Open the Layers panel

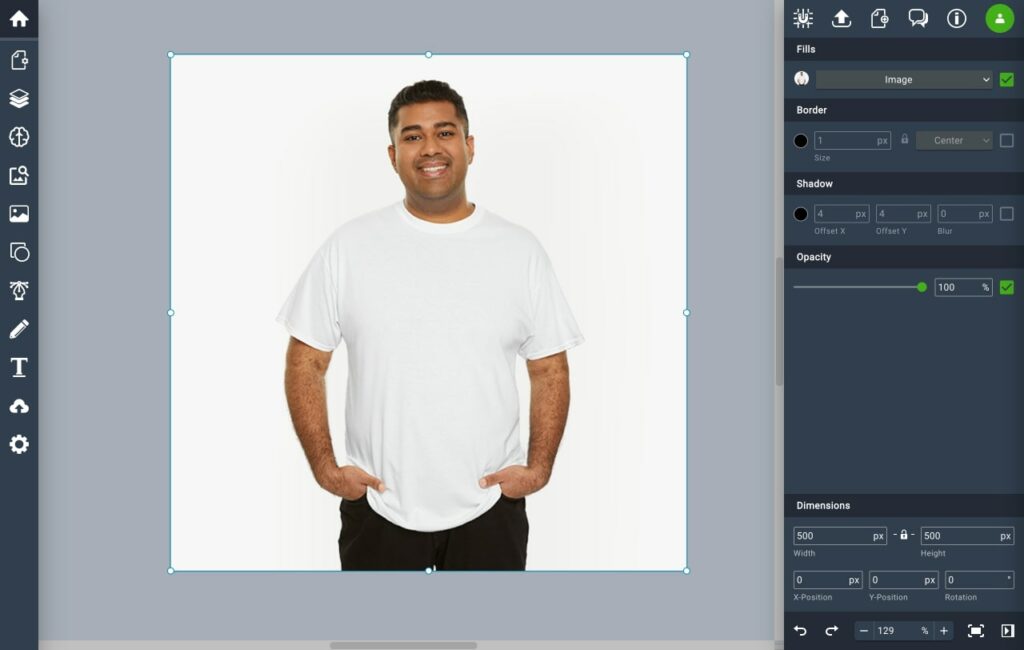pos(18,98)
